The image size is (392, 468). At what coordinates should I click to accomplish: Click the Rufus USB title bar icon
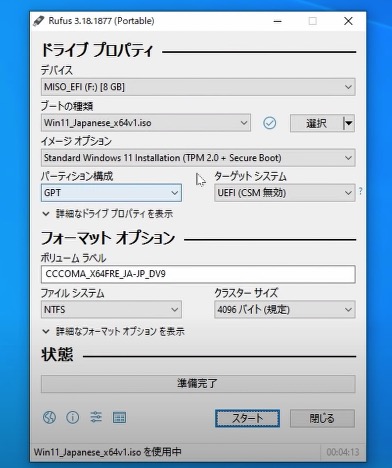[x=39, y=21]
